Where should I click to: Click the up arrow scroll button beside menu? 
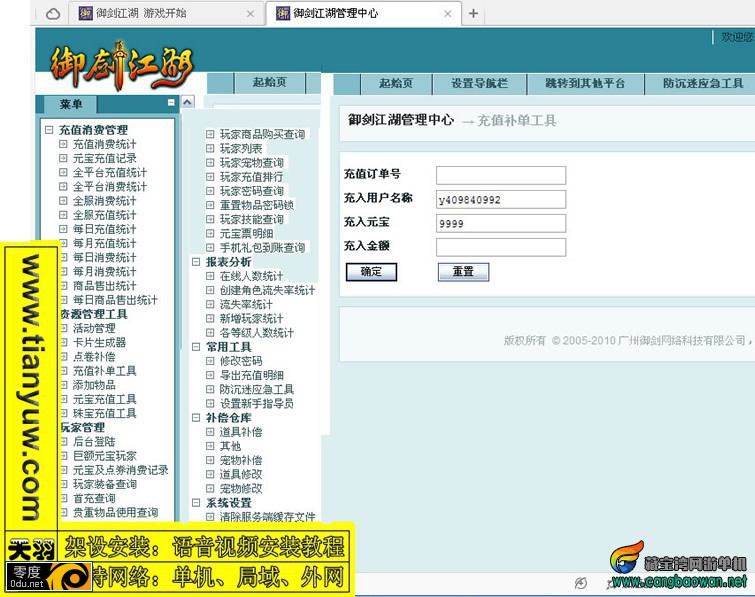187,102
